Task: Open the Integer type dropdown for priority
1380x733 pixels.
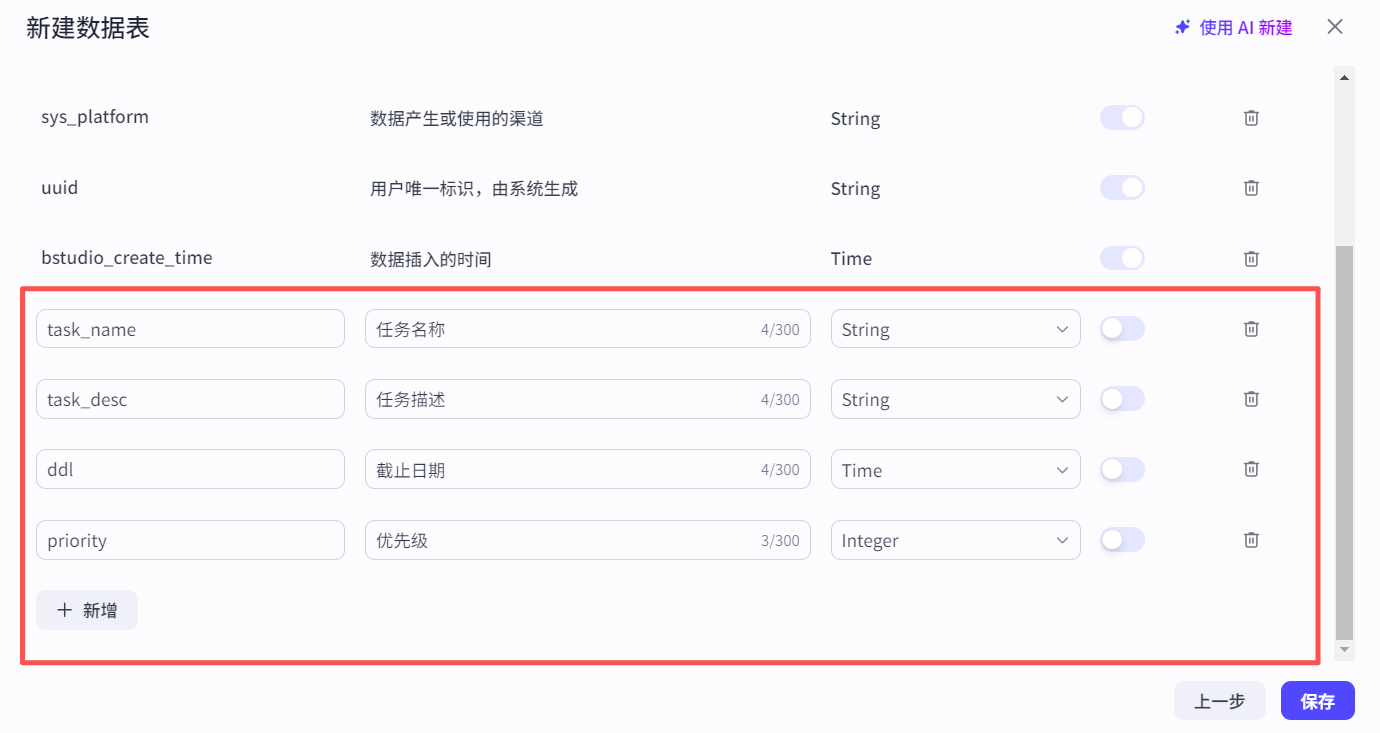Action: 954,540
